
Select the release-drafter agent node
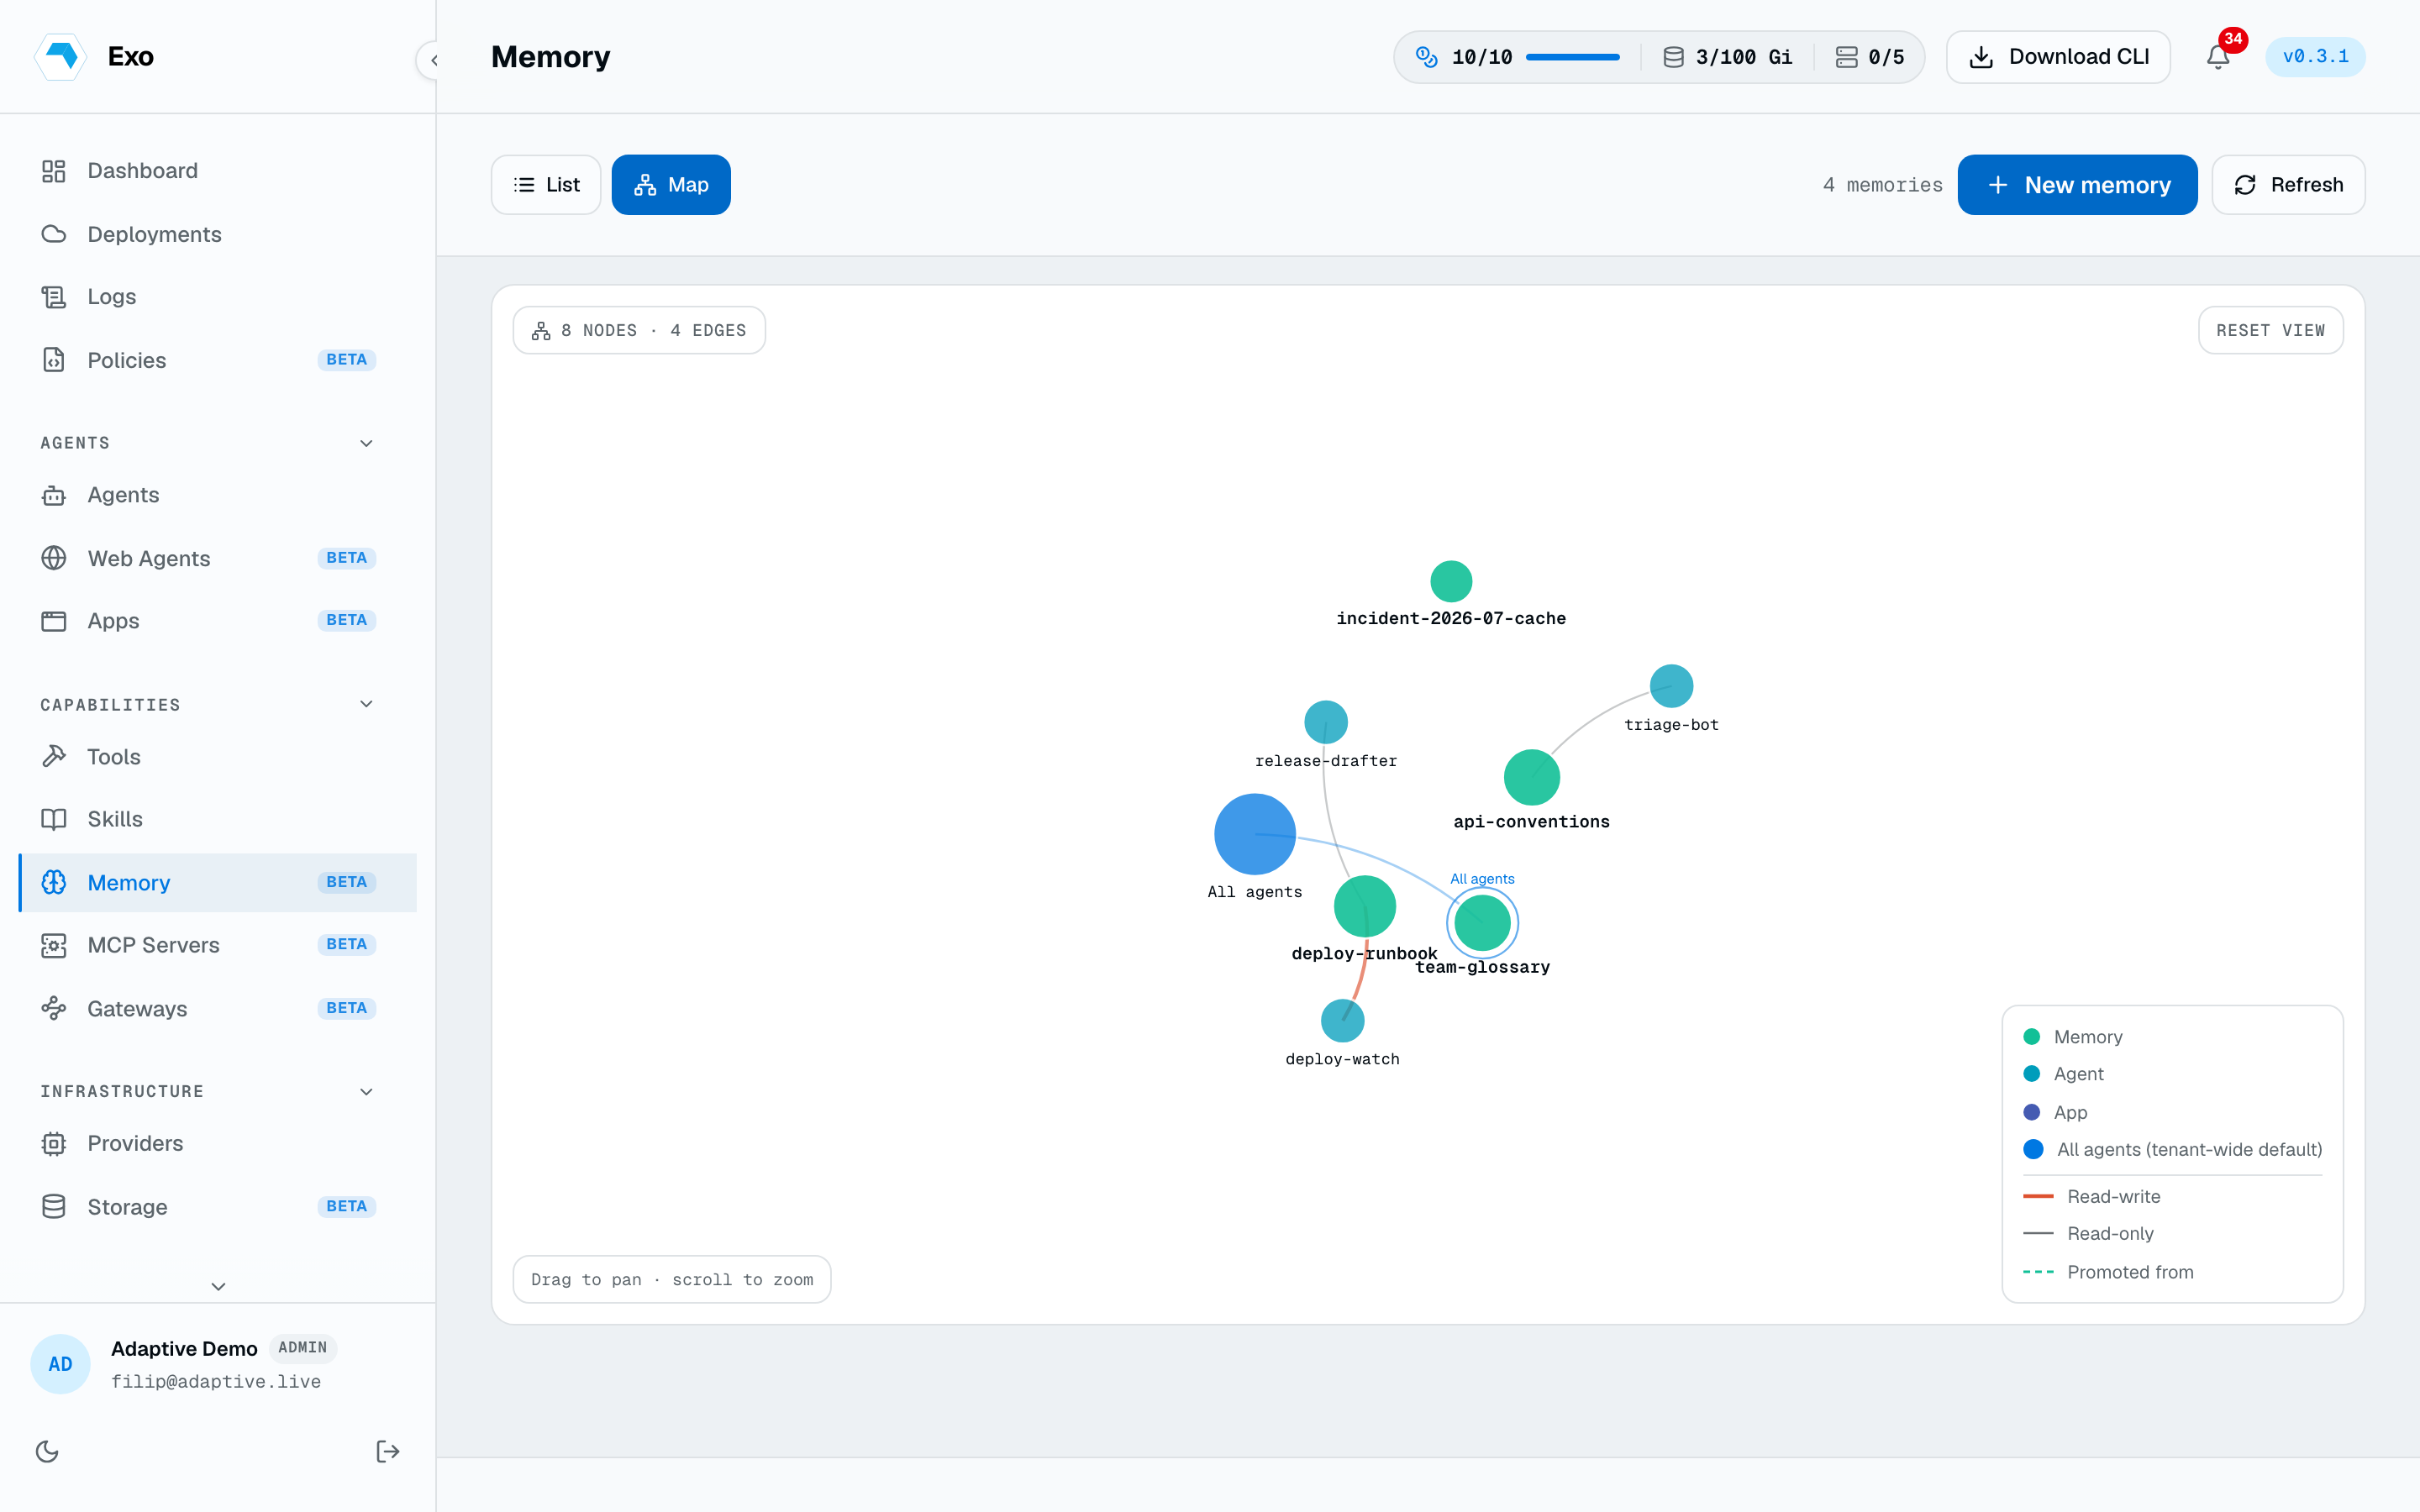tap(1326, 722)
